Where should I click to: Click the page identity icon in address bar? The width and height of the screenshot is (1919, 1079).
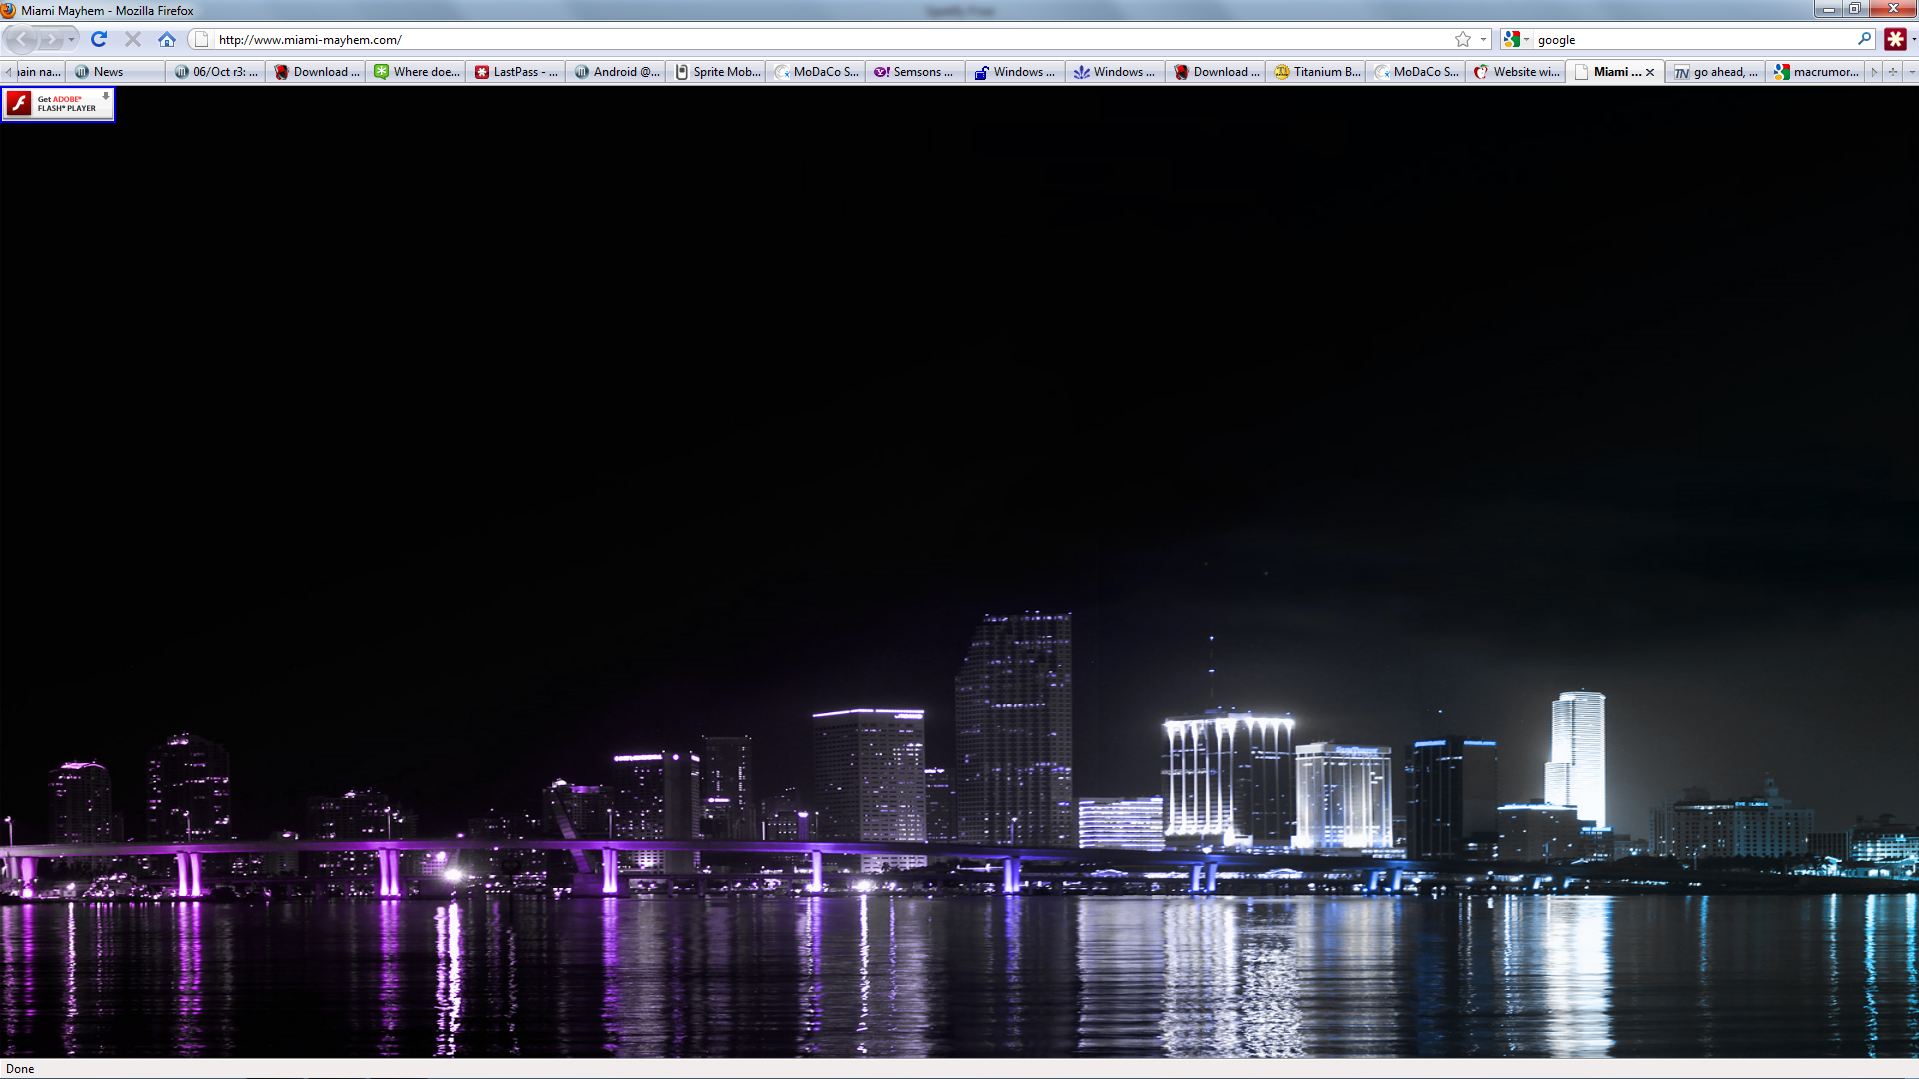tap(201, 39)
